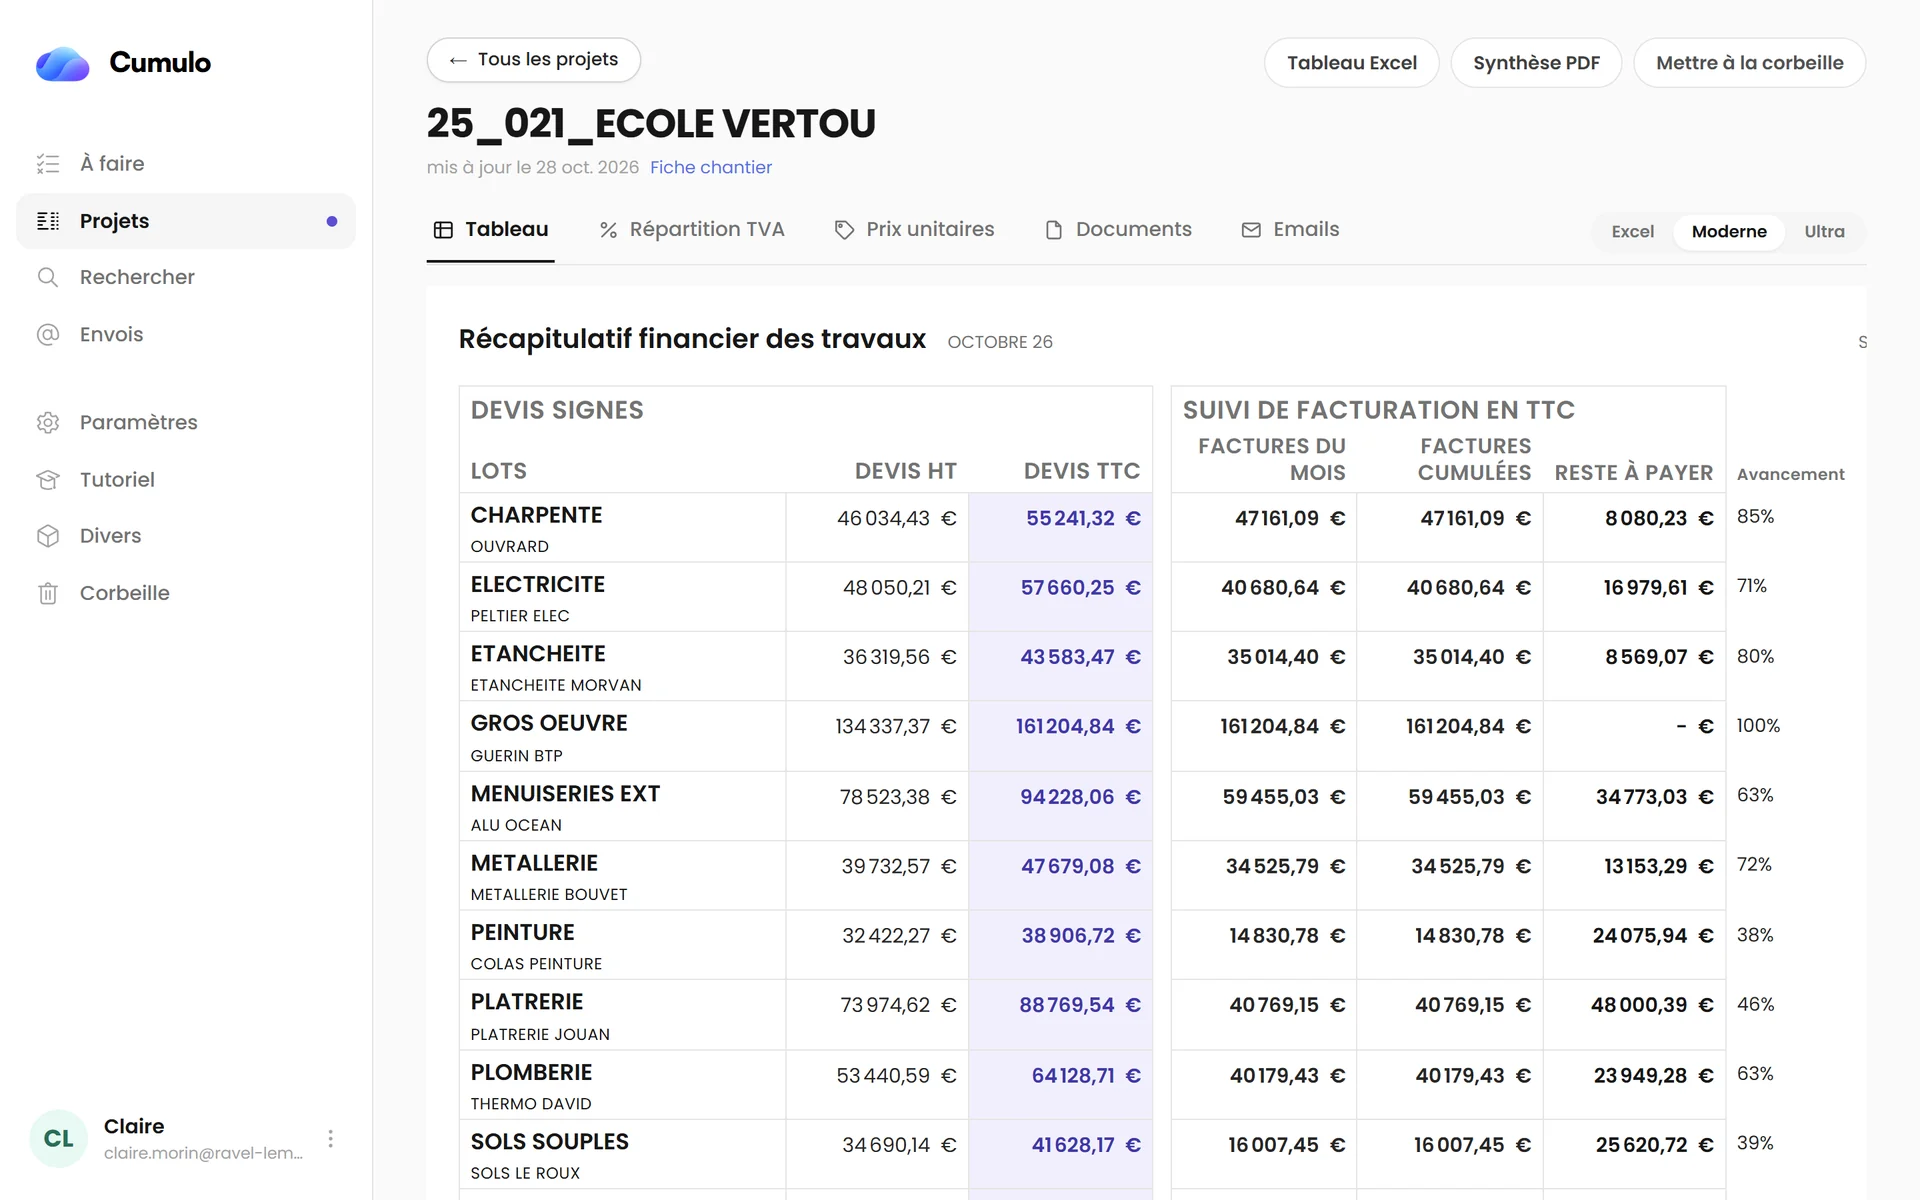
Task: Click the PLATRERIE avancement 46%
Action: 1756,1004
